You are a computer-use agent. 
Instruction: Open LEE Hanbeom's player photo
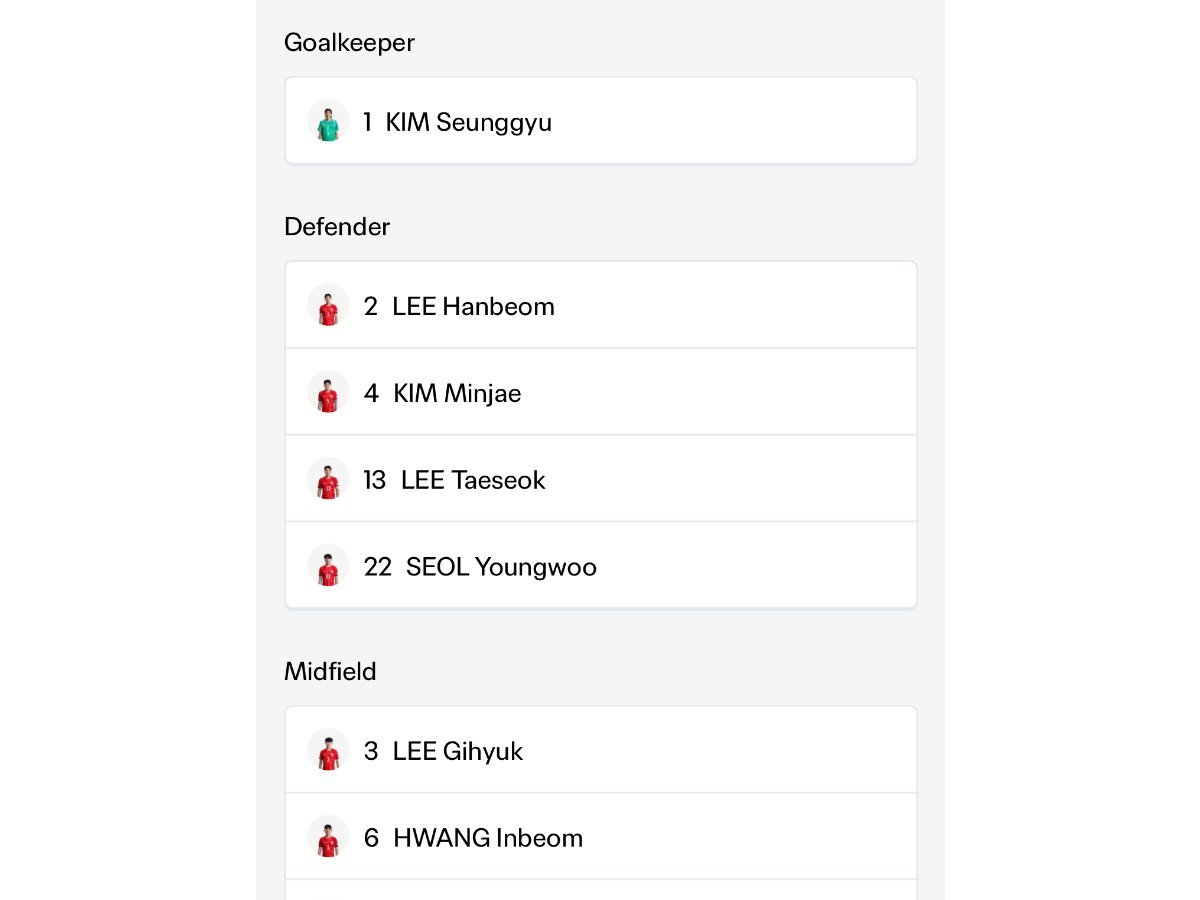tap(328, 305)
